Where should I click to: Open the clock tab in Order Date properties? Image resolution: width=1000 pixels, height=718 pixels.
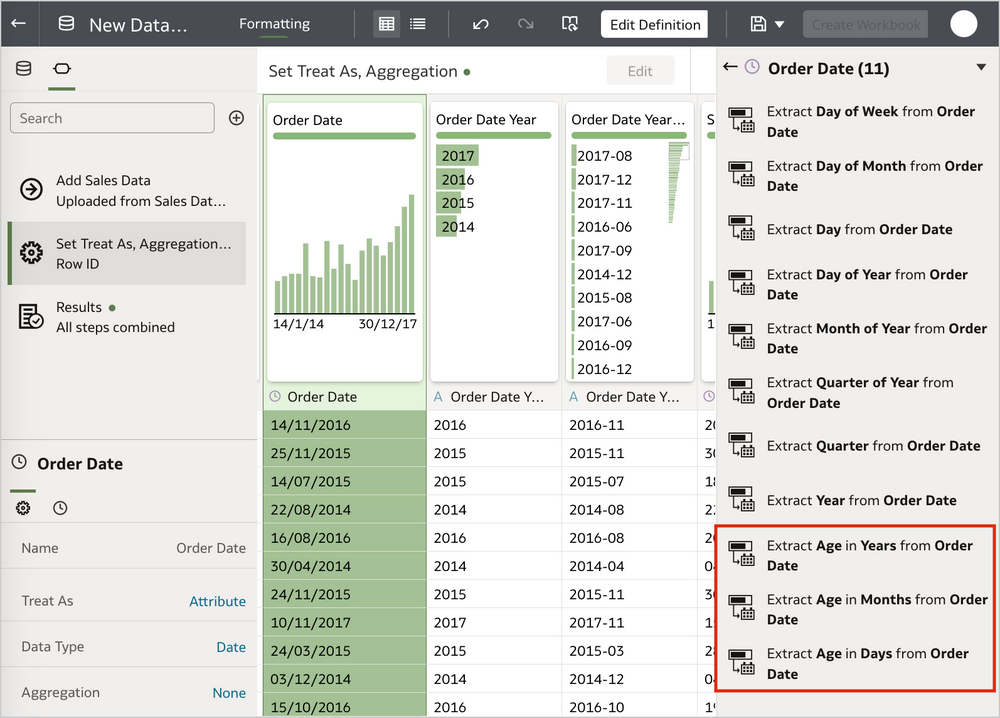click(x=59, y=508)
